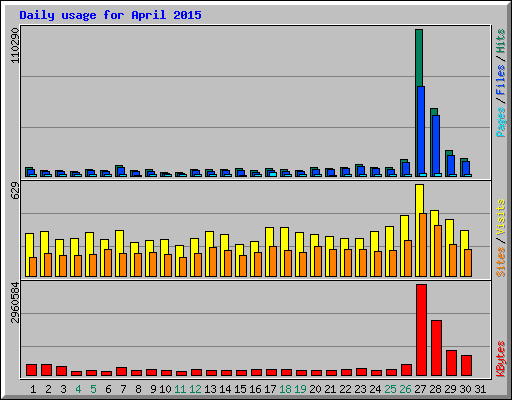Click the 110290 axis value
This screenshot has width=512, height=400.
point(15,45)
